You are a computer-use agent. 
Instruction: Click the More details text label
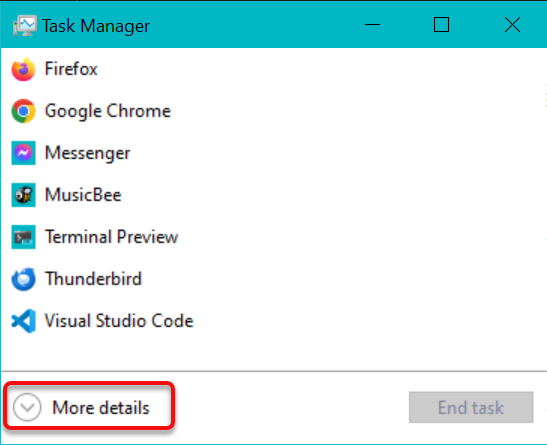click(x=101, y=407)
